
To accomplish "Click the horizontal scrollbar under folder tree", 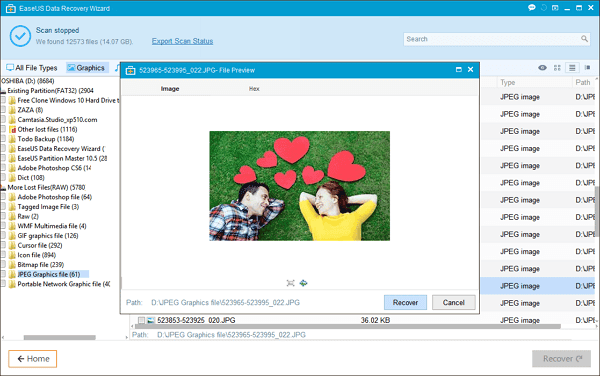I will point(60,337).
